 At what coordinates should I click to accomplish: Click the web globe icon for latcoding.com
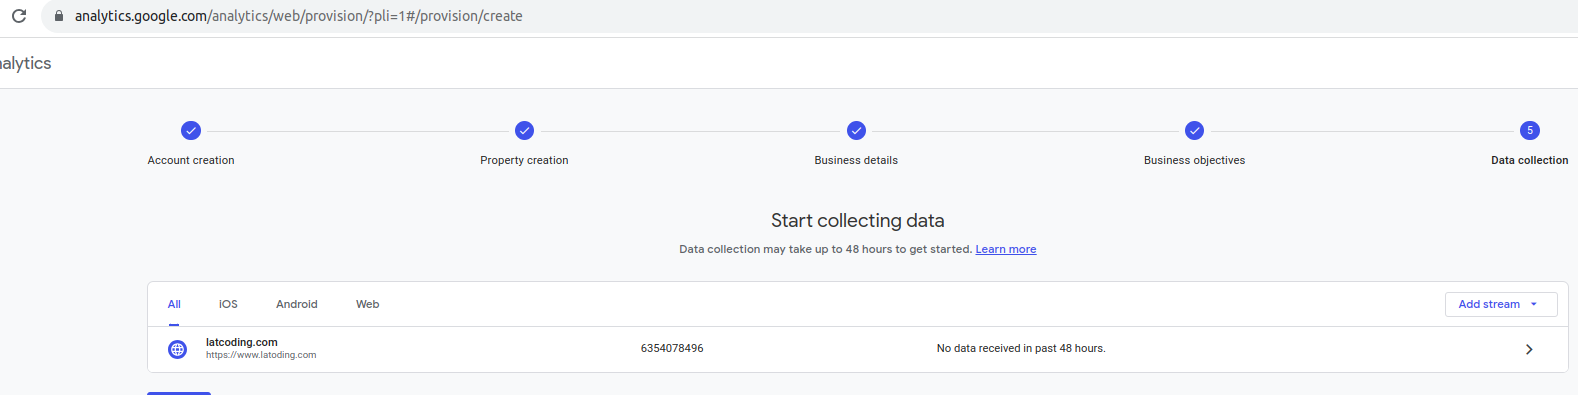pyautogui.click(x=178, y=349)
